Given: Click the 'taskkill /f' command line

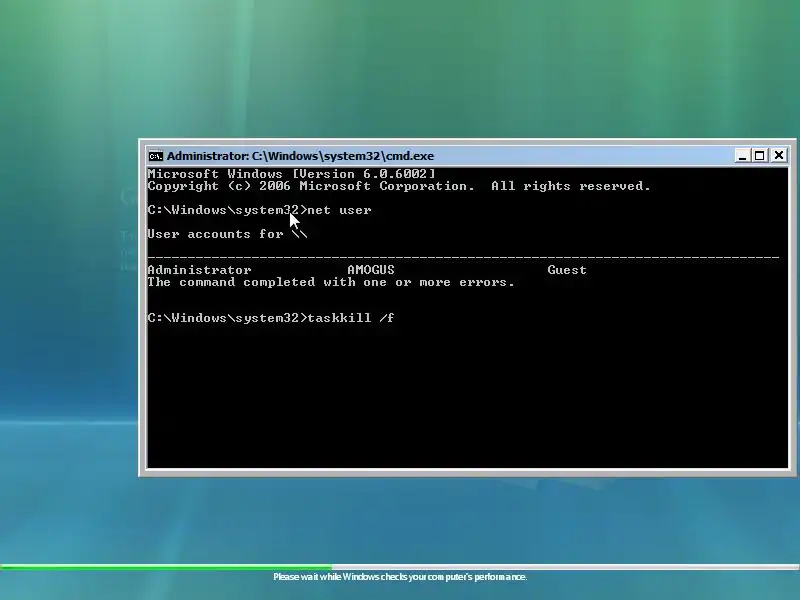Looking at the screenshot, I should pos(270,318).
